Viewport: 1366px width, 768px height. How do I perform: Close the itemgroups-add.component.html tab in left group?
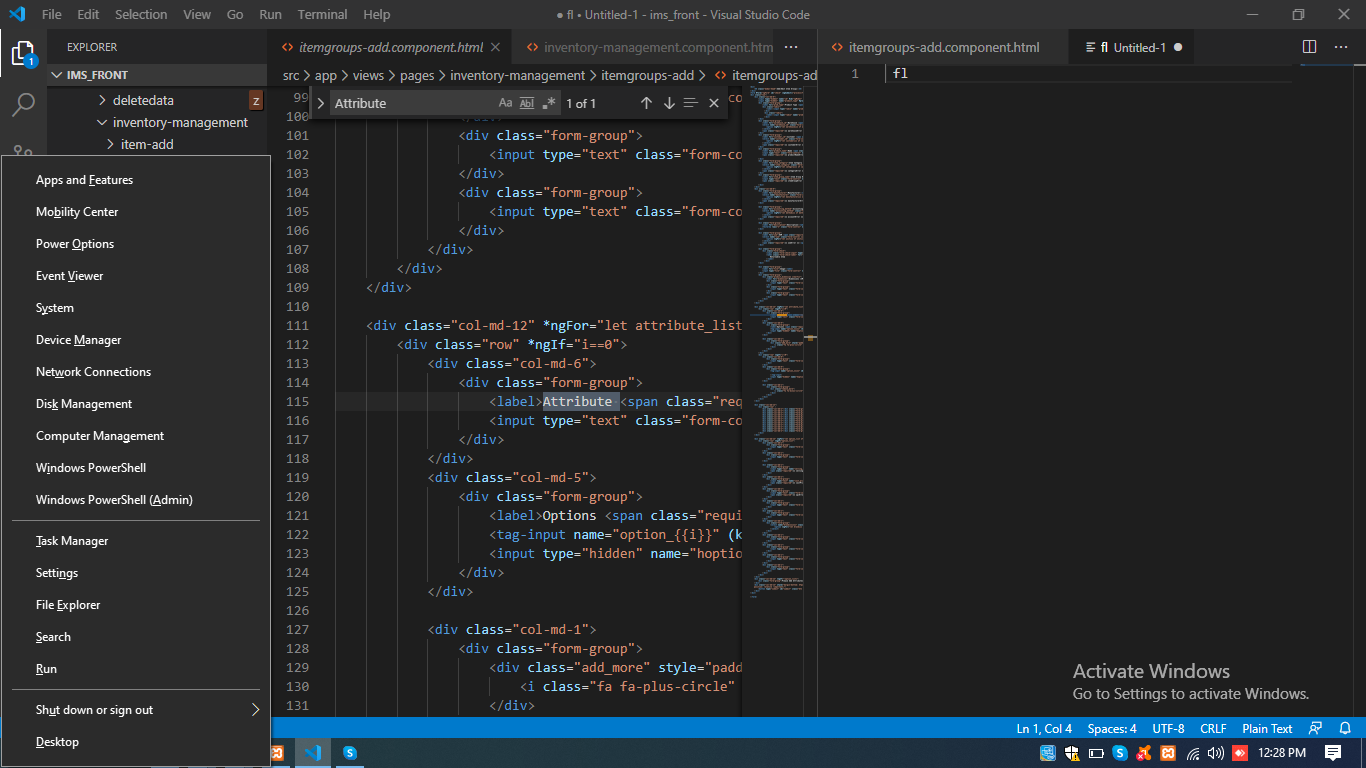pyautogui.click(x=495, y=47)
